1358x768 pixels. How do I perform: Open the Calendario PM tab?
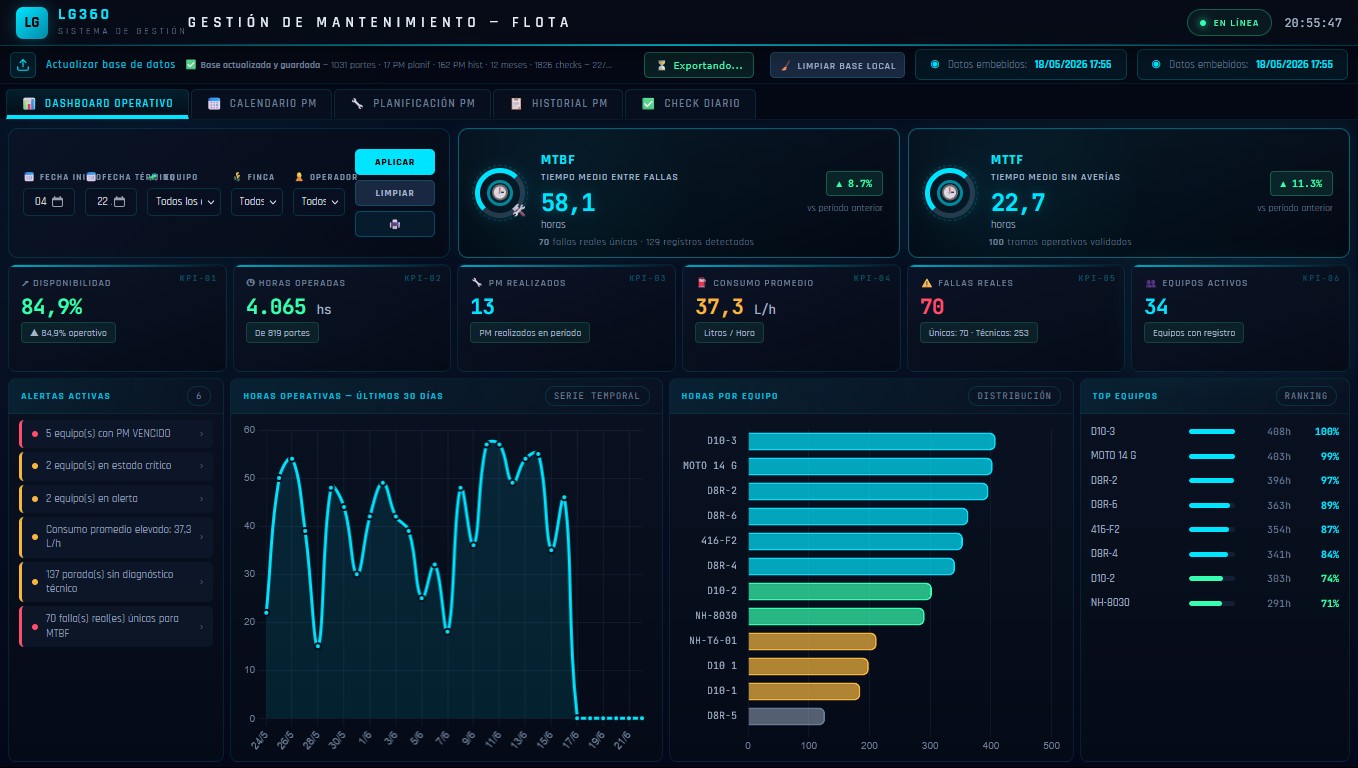(262, 104)
